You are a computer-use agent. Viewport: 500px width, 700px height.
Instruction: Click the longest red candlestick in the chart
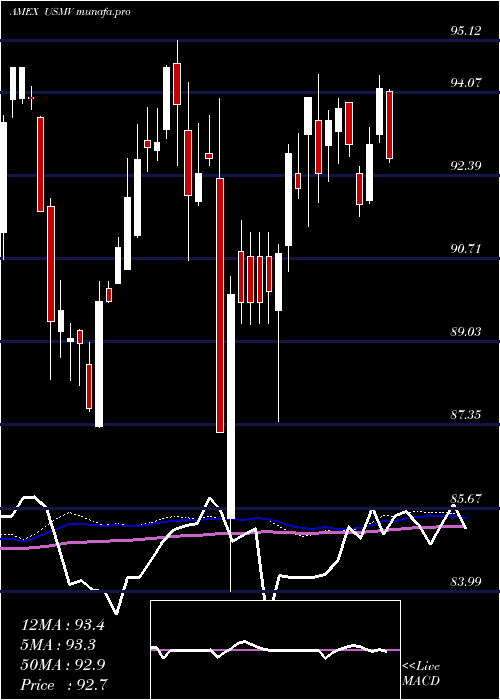pyautogui.click(x=220, y=305)
